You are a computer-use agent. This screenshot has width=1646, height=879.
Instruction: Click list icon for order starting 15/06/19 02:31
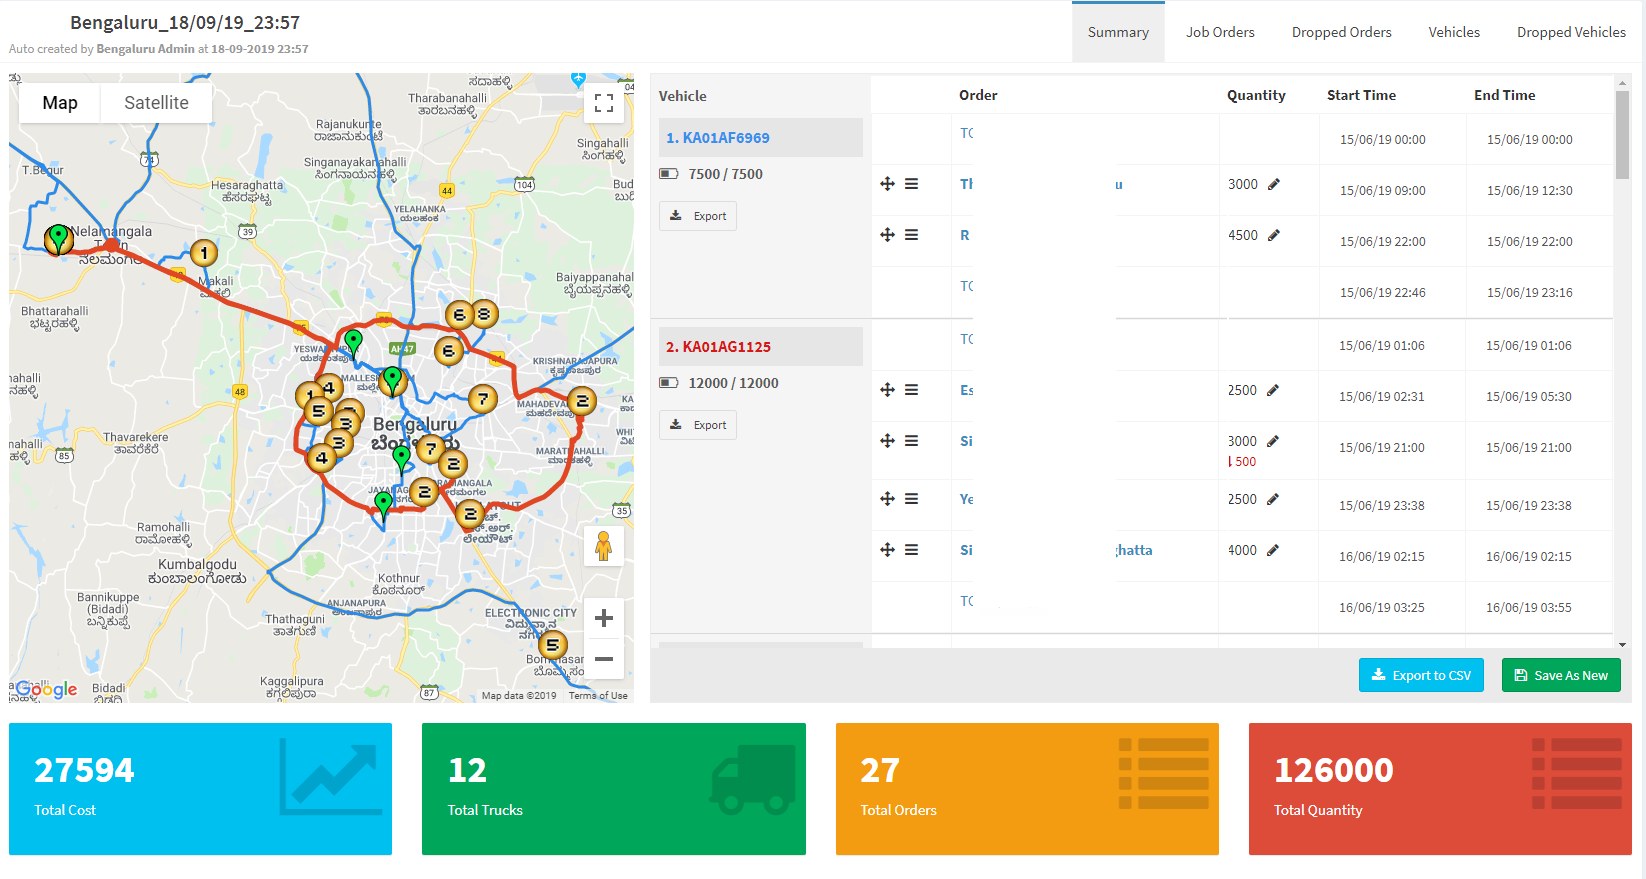point(911,390)
